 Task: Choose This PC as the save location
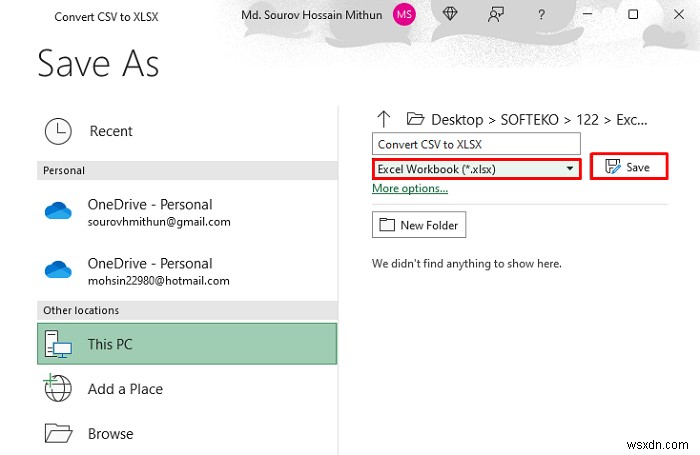(x=187, y=344)
